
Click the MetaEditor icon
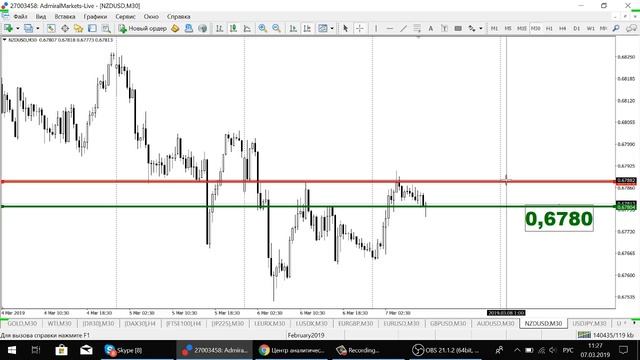pyautogui.click(x=175, y=28)
